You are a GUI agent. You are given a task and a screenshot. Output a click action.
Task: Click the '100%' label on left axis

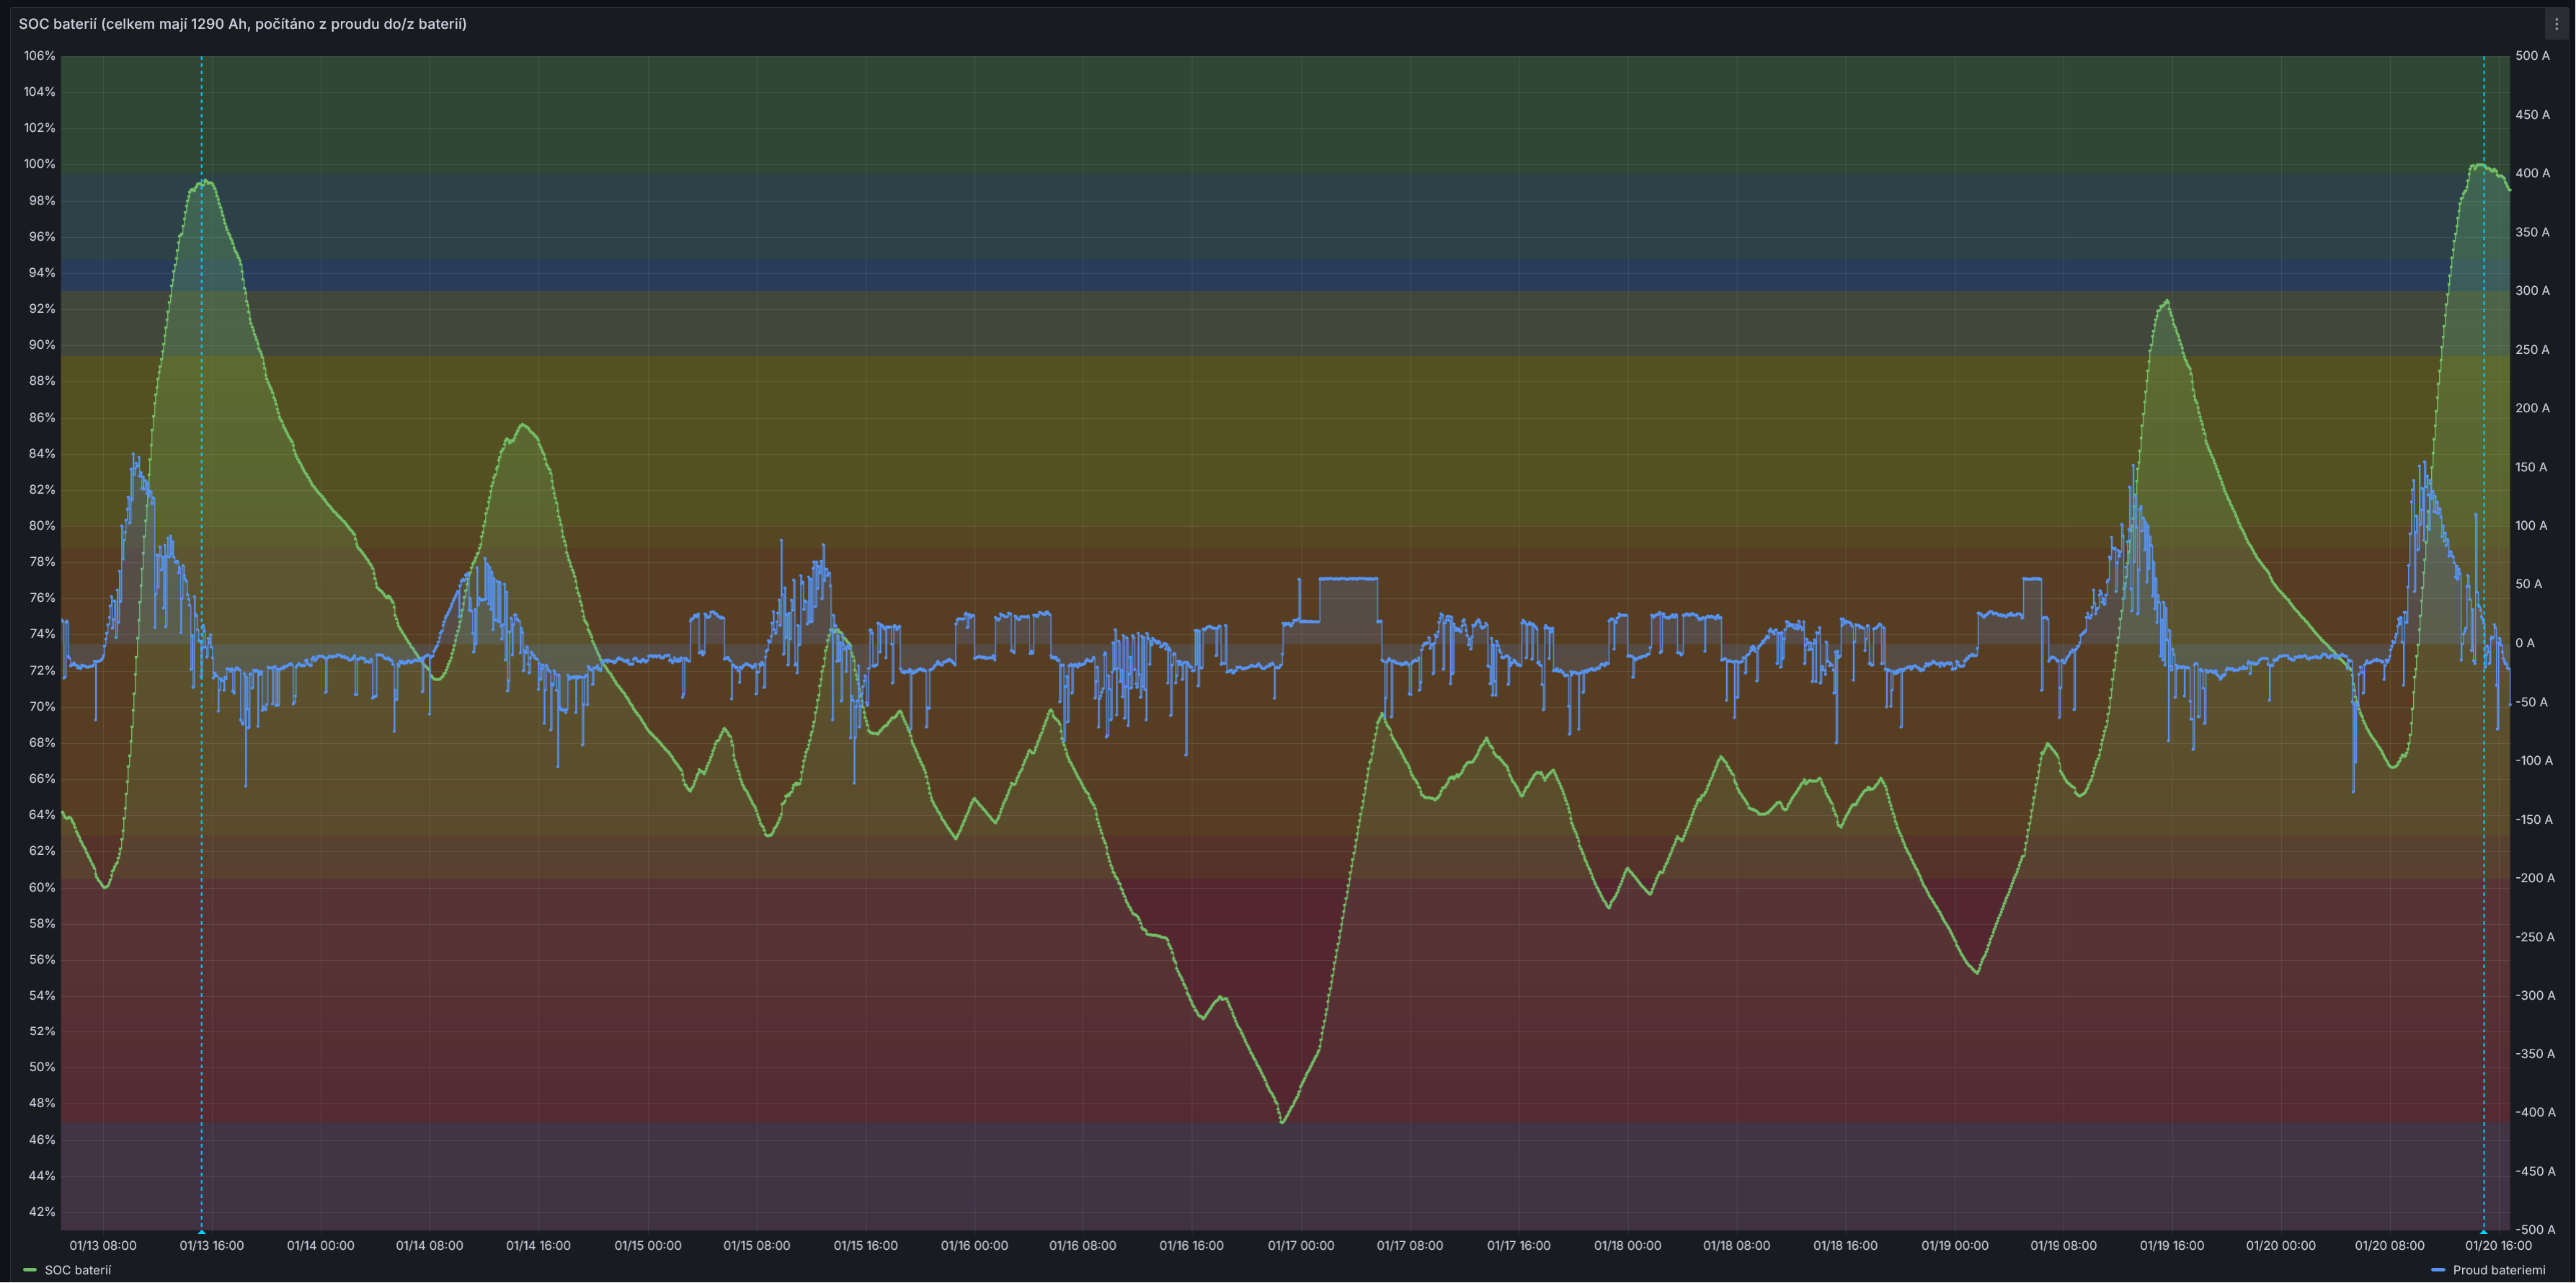[40, 164]
